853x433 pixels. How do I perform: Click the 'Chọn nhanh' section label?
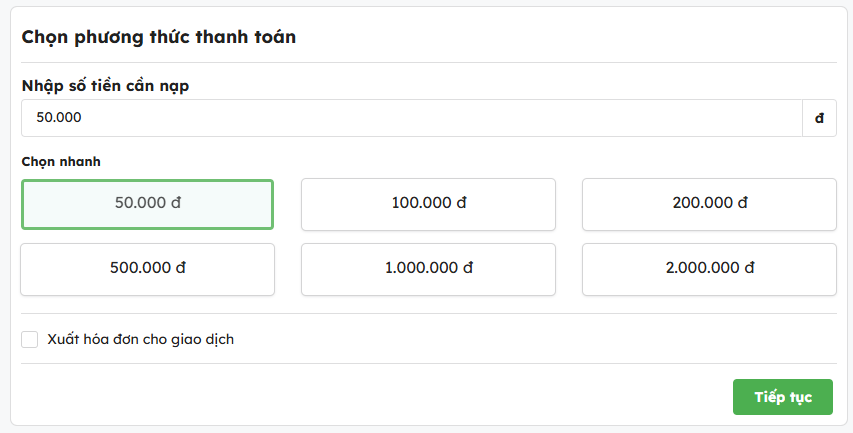coord(61,161)
